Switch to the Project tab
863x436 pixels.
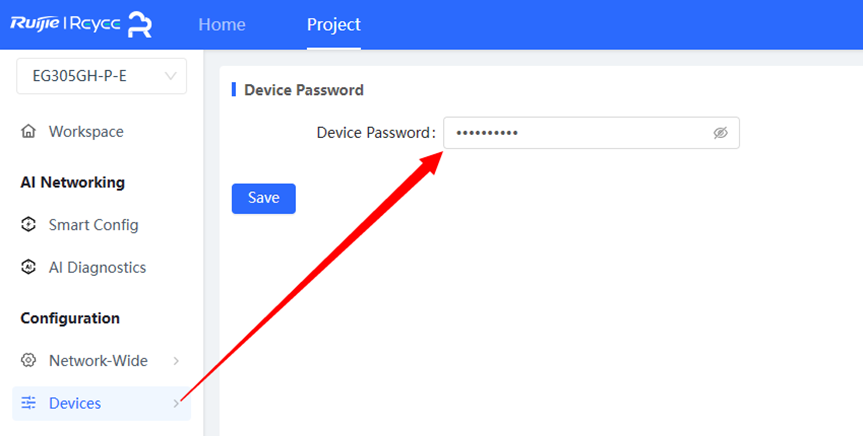pos(334,24)
